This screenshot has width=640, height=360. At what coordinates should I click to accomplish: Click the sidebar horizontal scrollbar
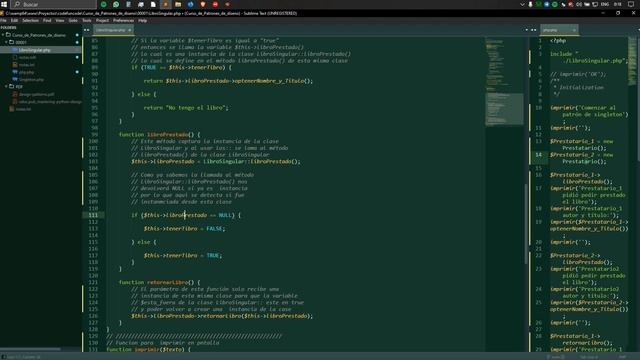tap(31, 349)
